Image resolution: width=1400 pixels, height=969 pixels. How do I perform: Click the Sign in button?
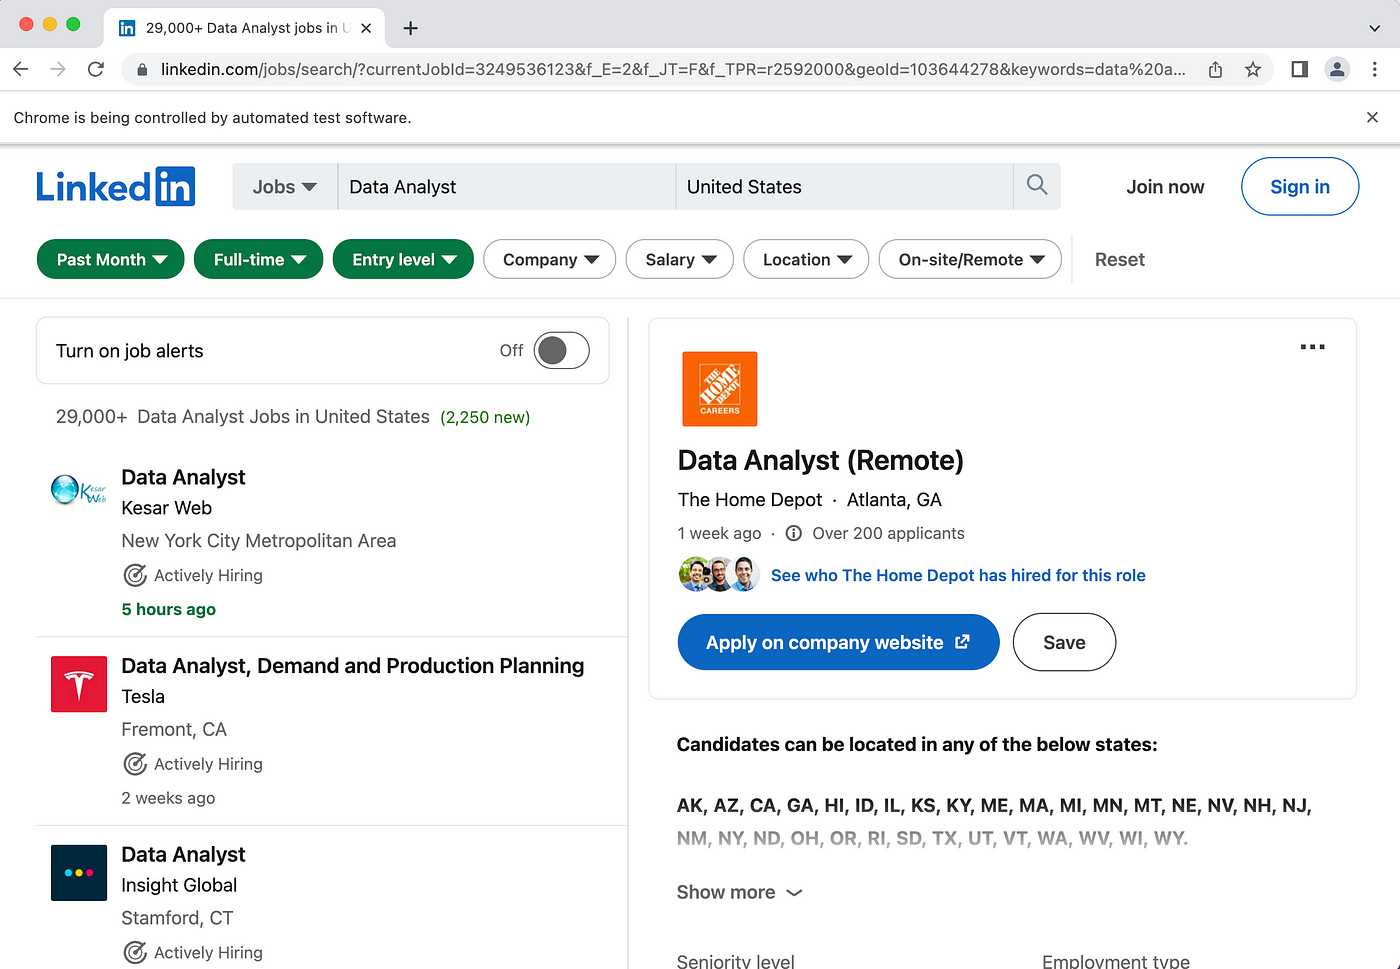[1299, 186]
